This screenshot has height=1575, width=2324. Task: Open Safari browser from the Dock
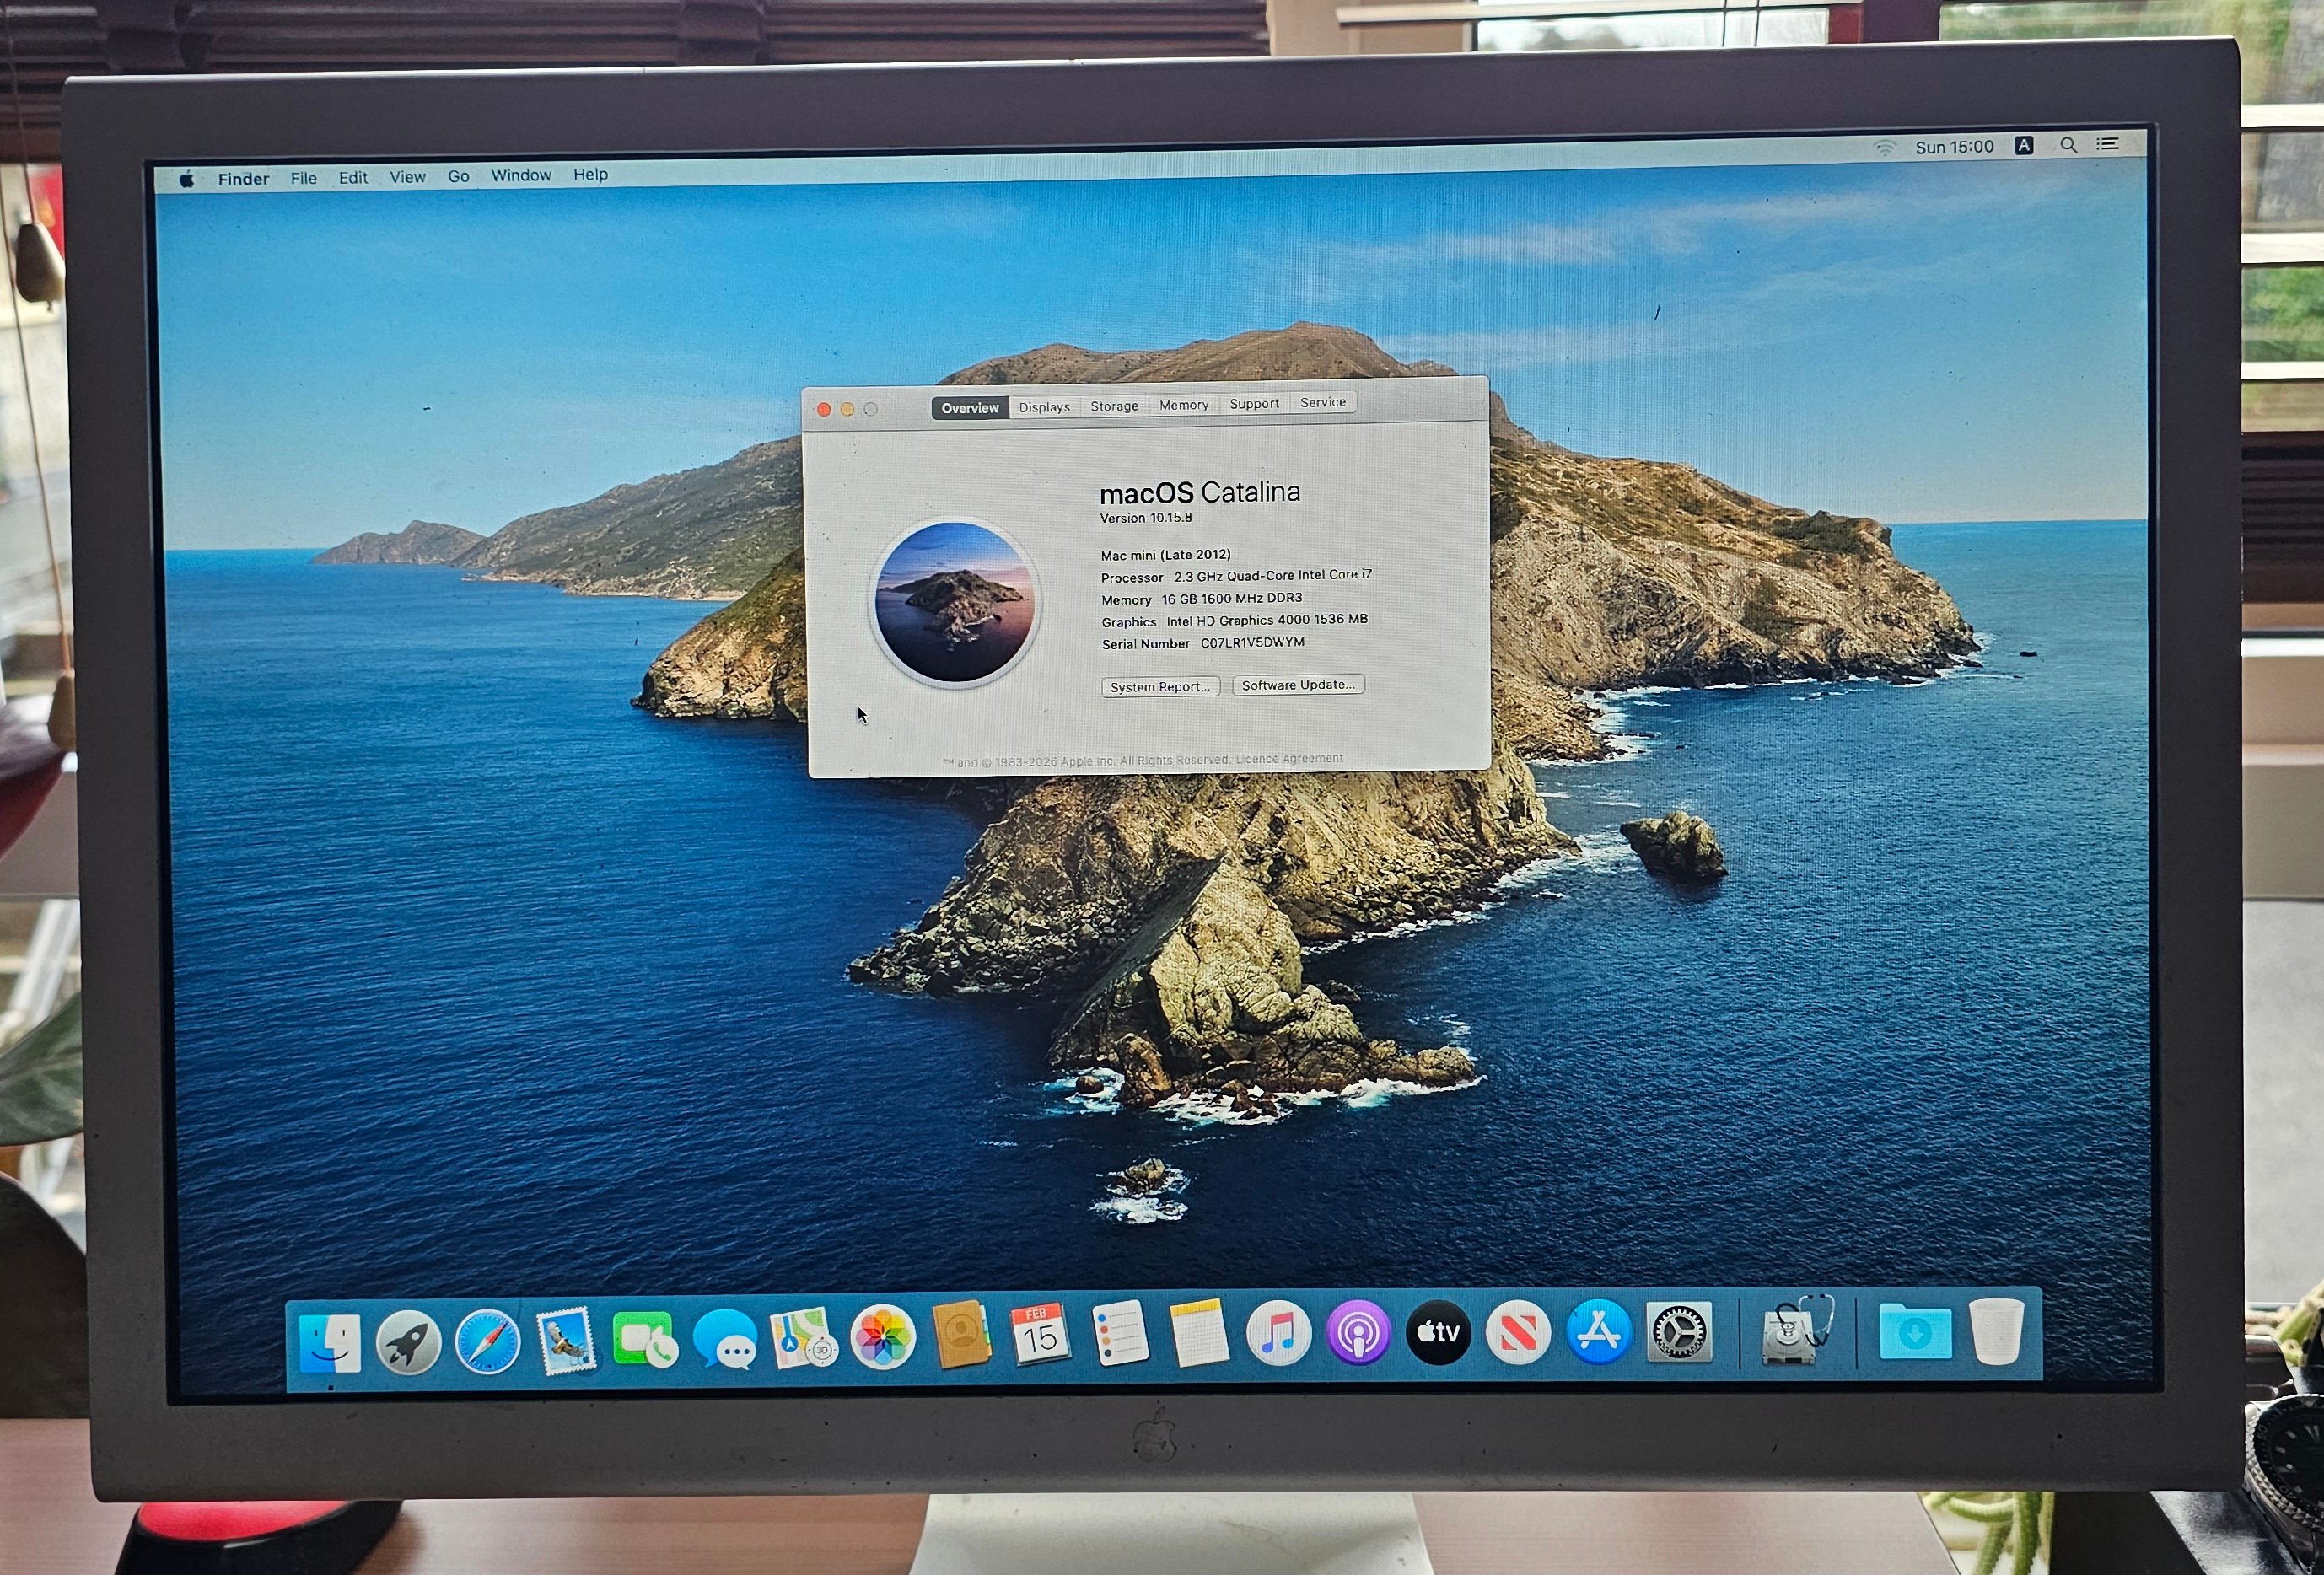tap(487, 1341)
